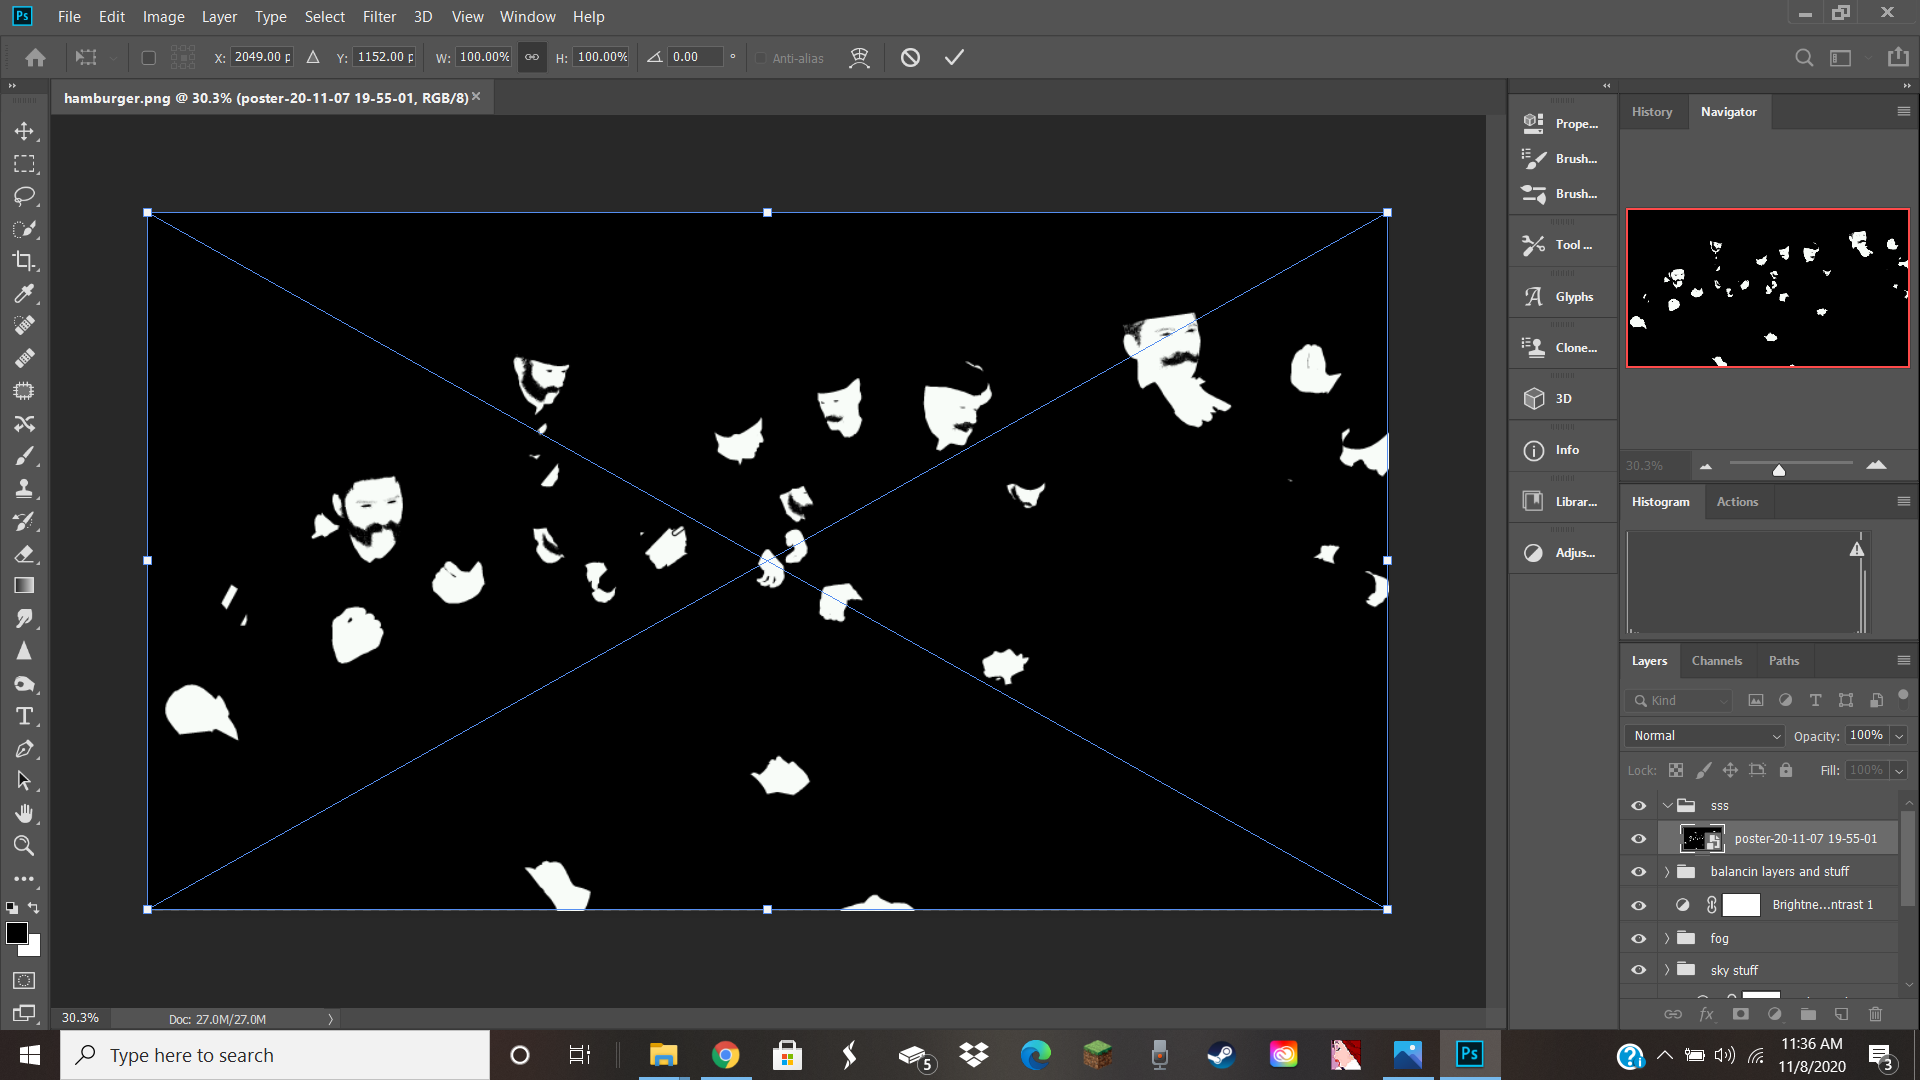Select the Lasso tool
This screenshot has height=1080, width=1920.
(x=24, y=196)
